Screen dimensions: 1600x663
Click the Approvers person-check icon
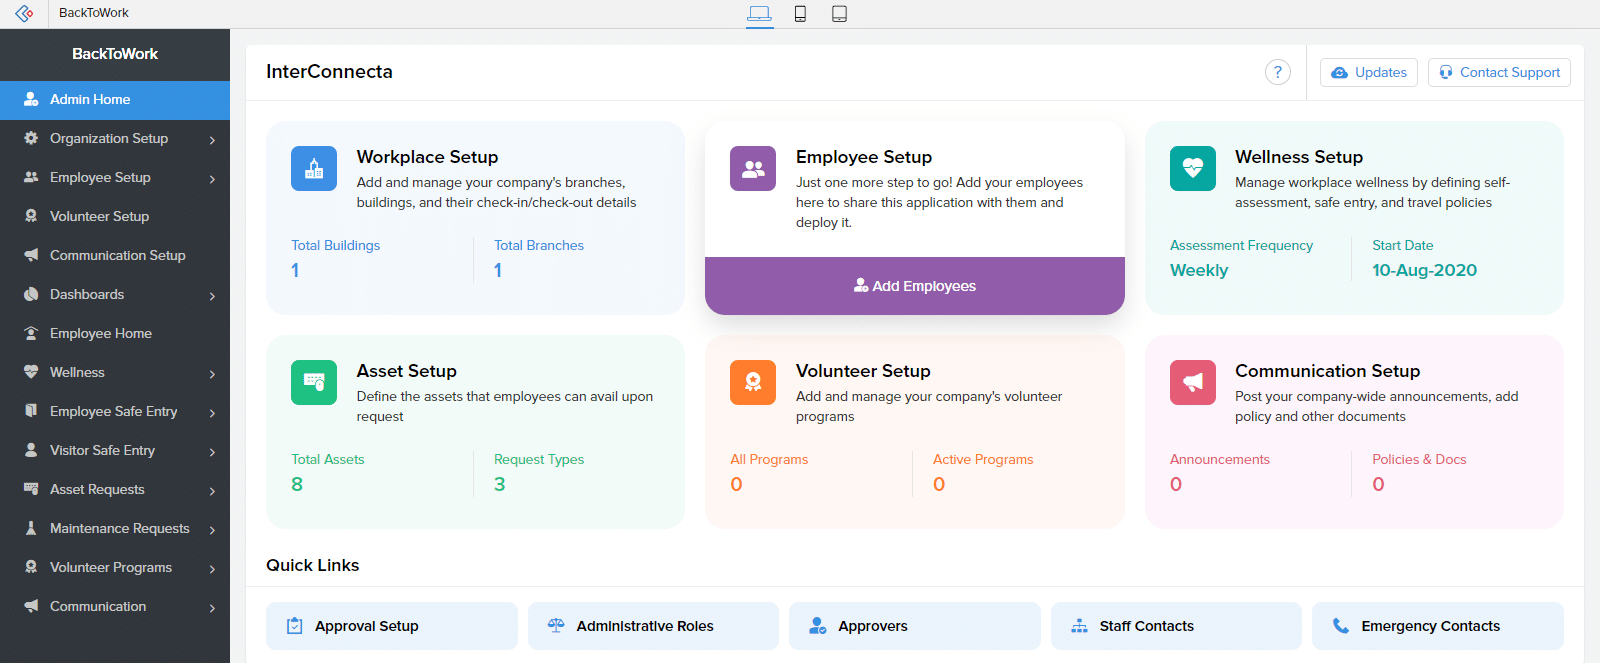[817, 626]
